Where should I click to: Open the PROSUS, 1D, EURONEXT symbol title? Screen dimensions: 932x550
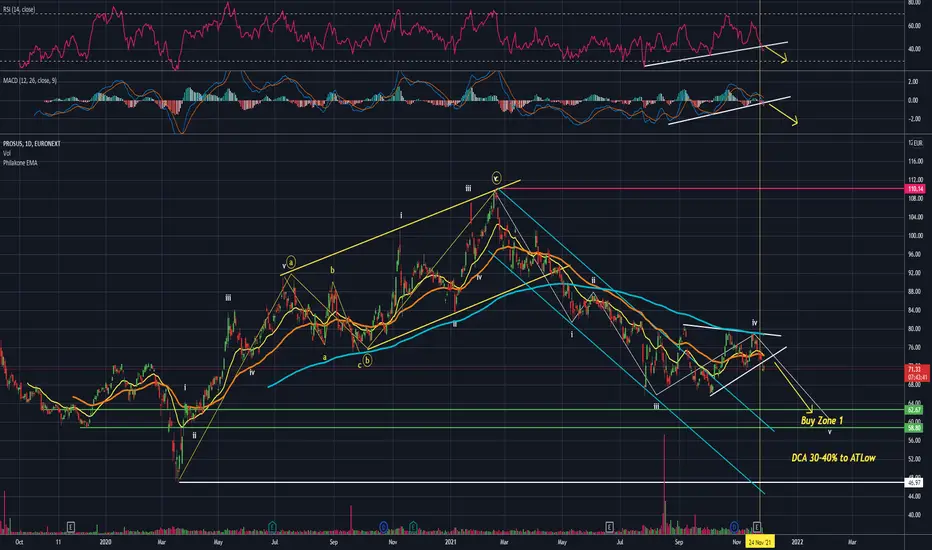click(32, 144)
